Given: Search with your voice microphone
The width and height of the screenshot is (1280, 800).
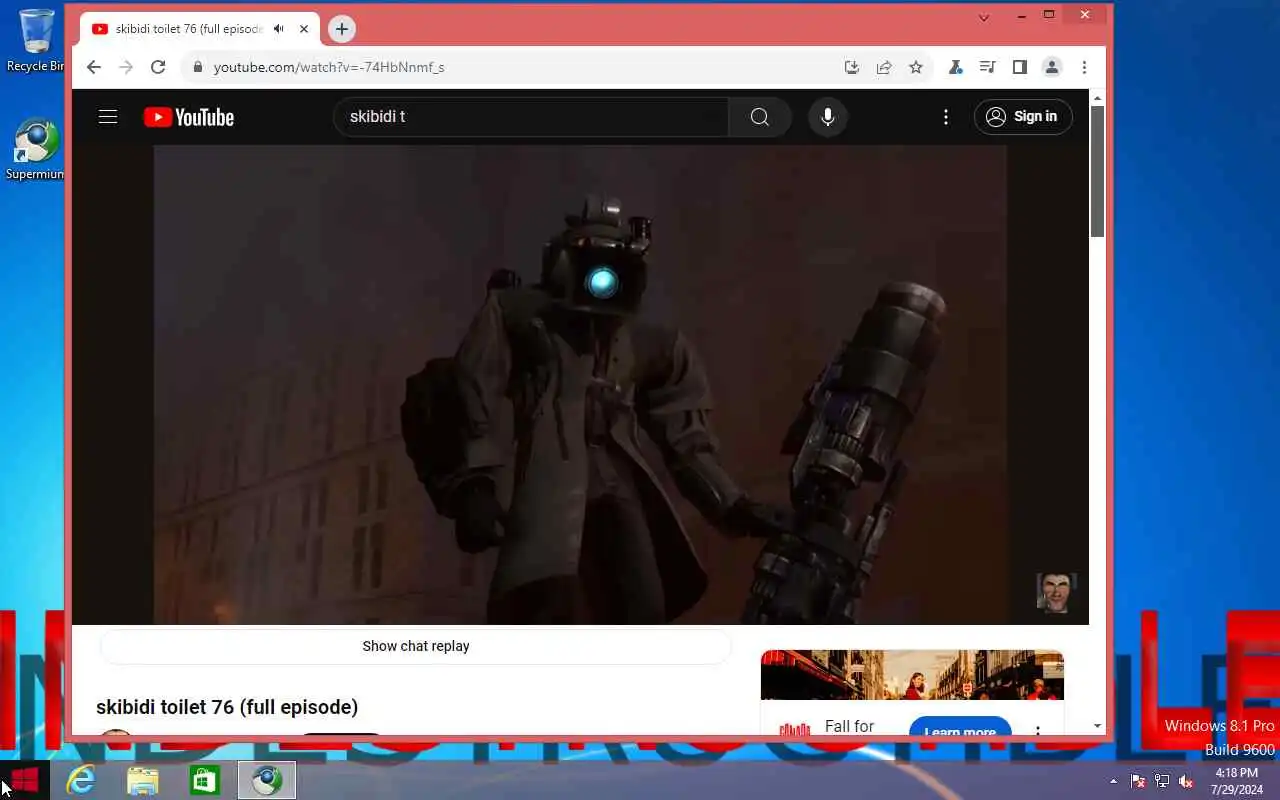Looking at the screenshot, I should pos(828,117).
